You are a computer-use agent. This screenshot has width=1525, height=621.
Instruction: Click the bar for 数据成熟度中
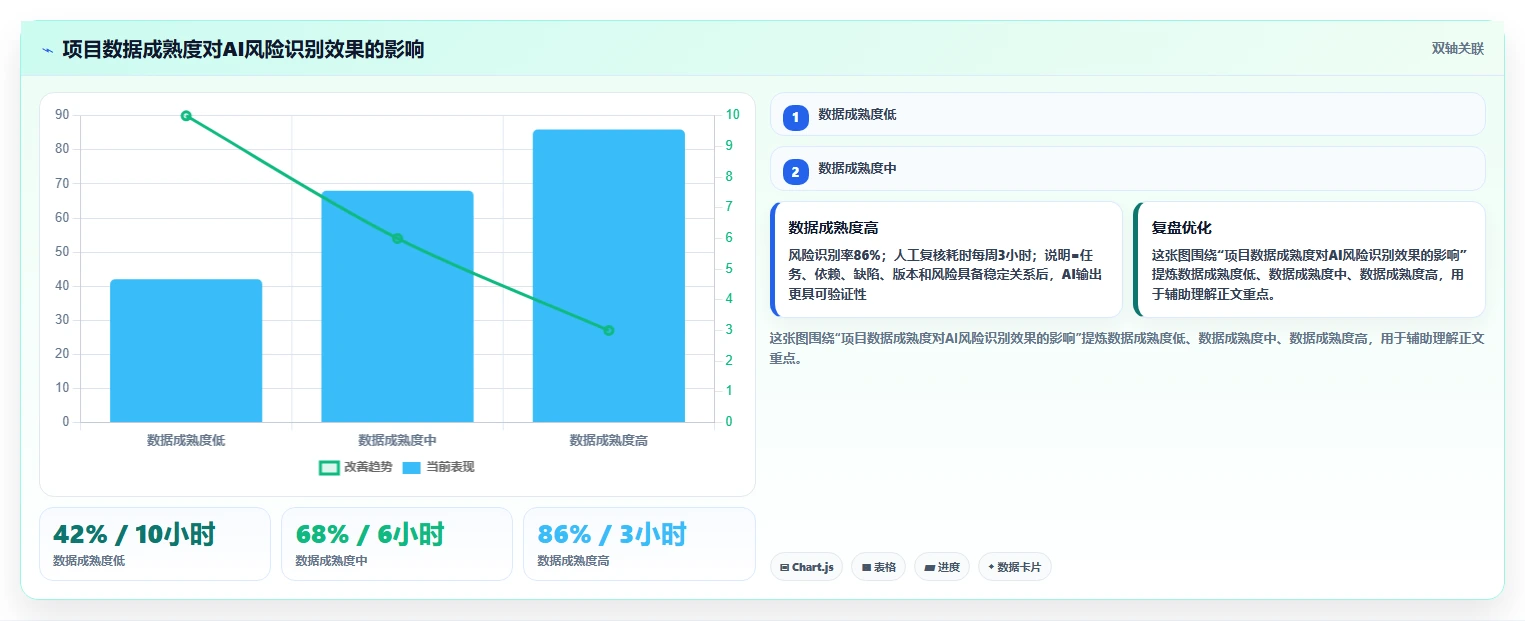coord(397,306)
